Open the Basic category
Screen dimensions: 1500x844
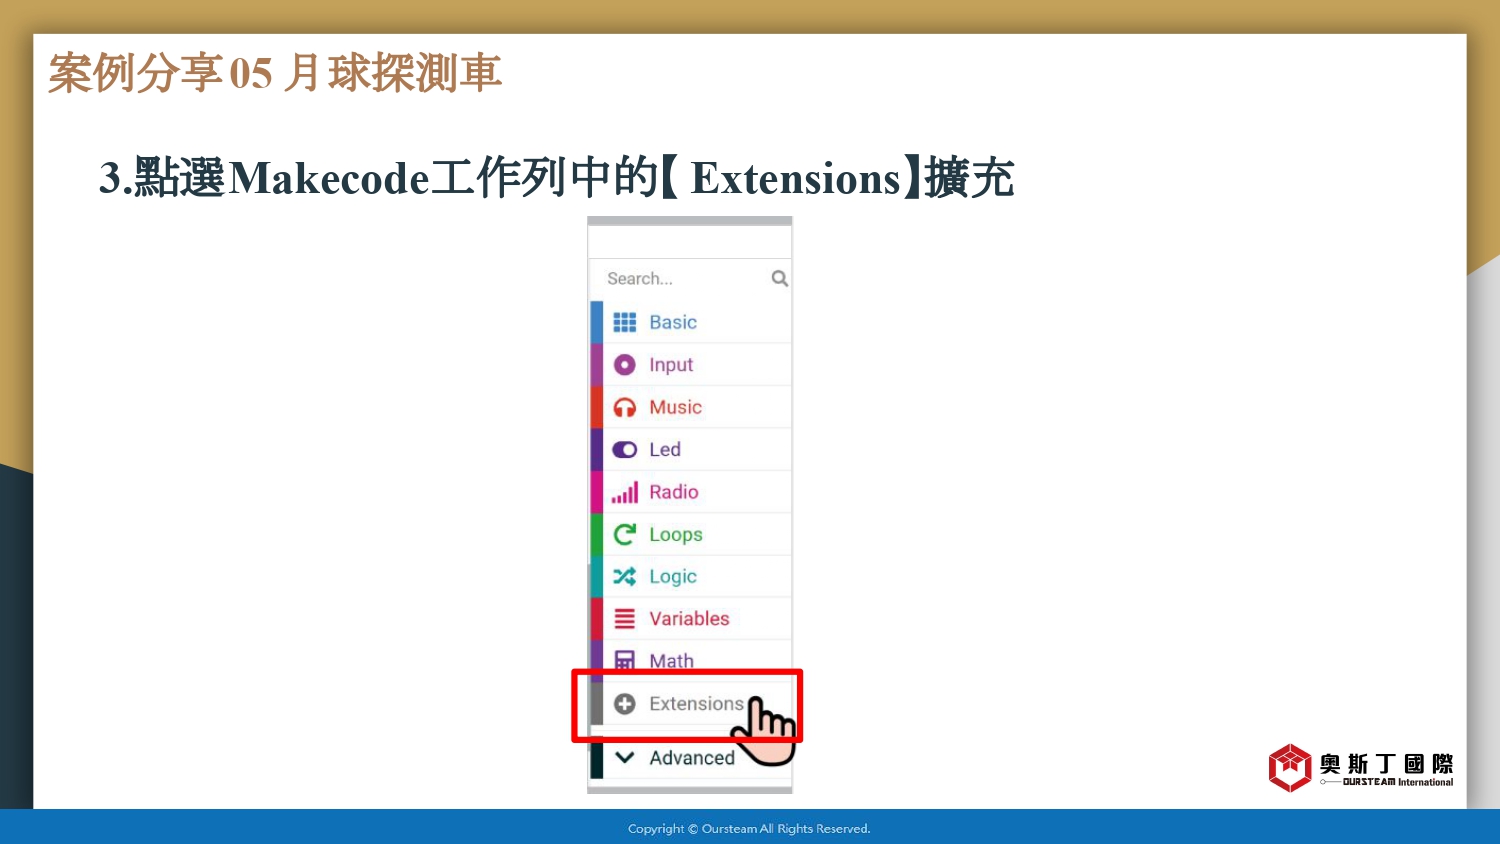691,322
